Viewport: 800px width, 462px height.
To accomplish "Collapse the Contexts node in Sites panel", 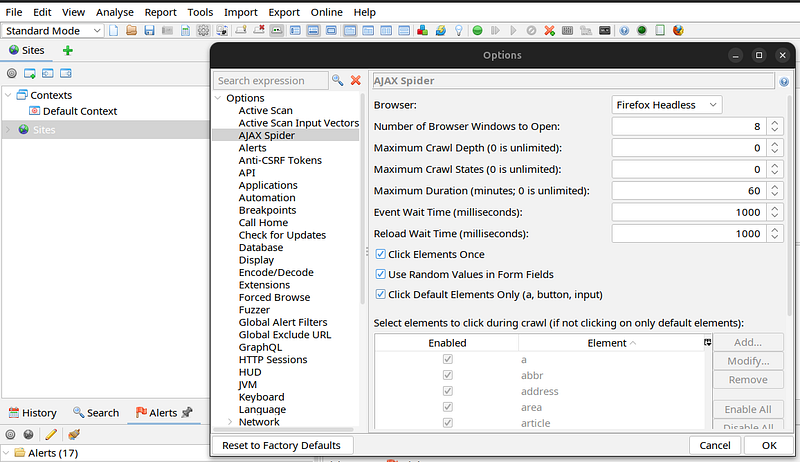I will pos(8,95).
